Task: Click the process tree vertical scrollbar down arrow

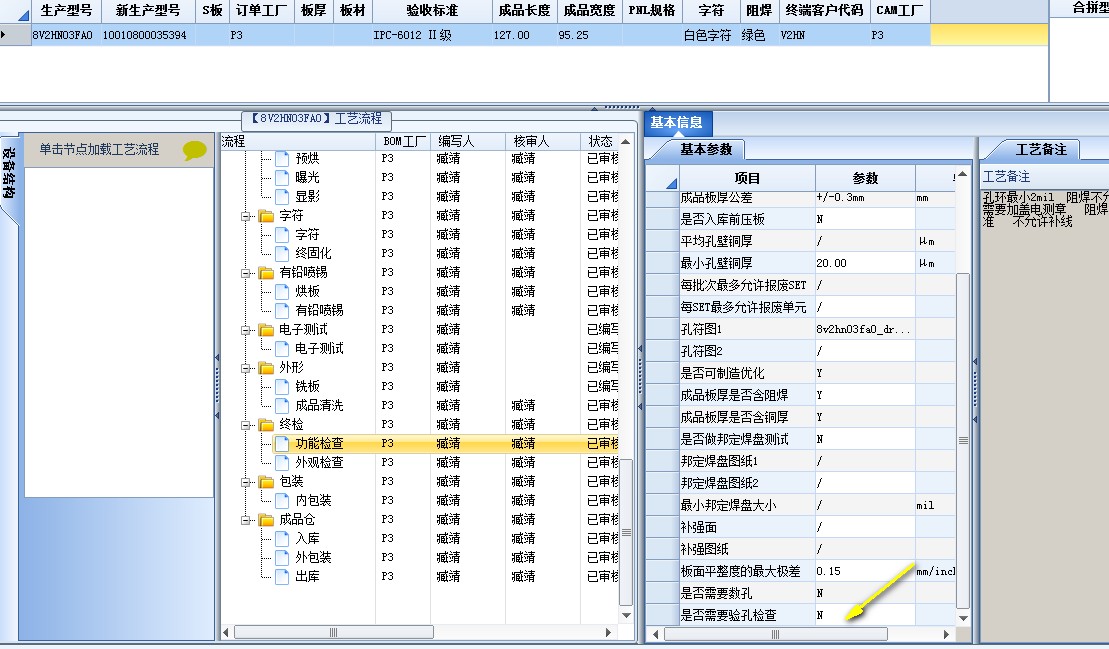Action: point(626,616)
